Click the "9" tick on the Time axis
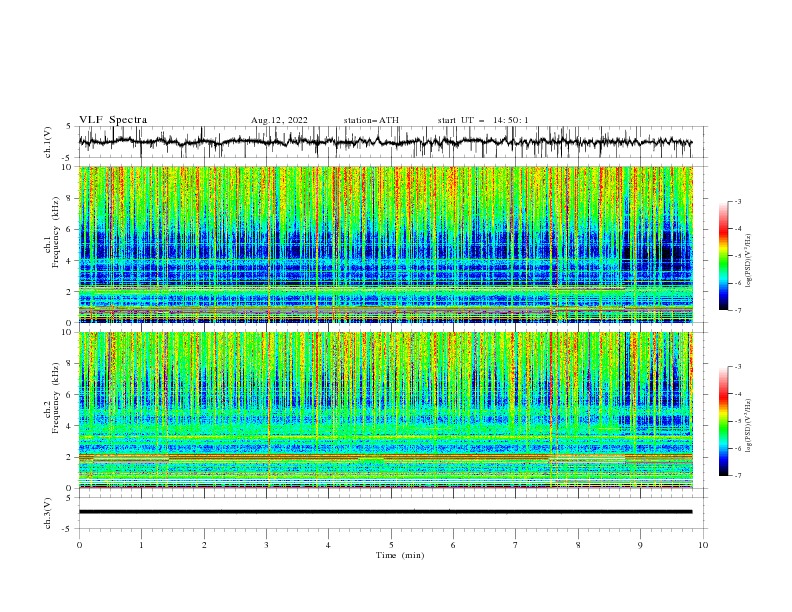Screen dimensions: 792x612 tap(640, 545)
